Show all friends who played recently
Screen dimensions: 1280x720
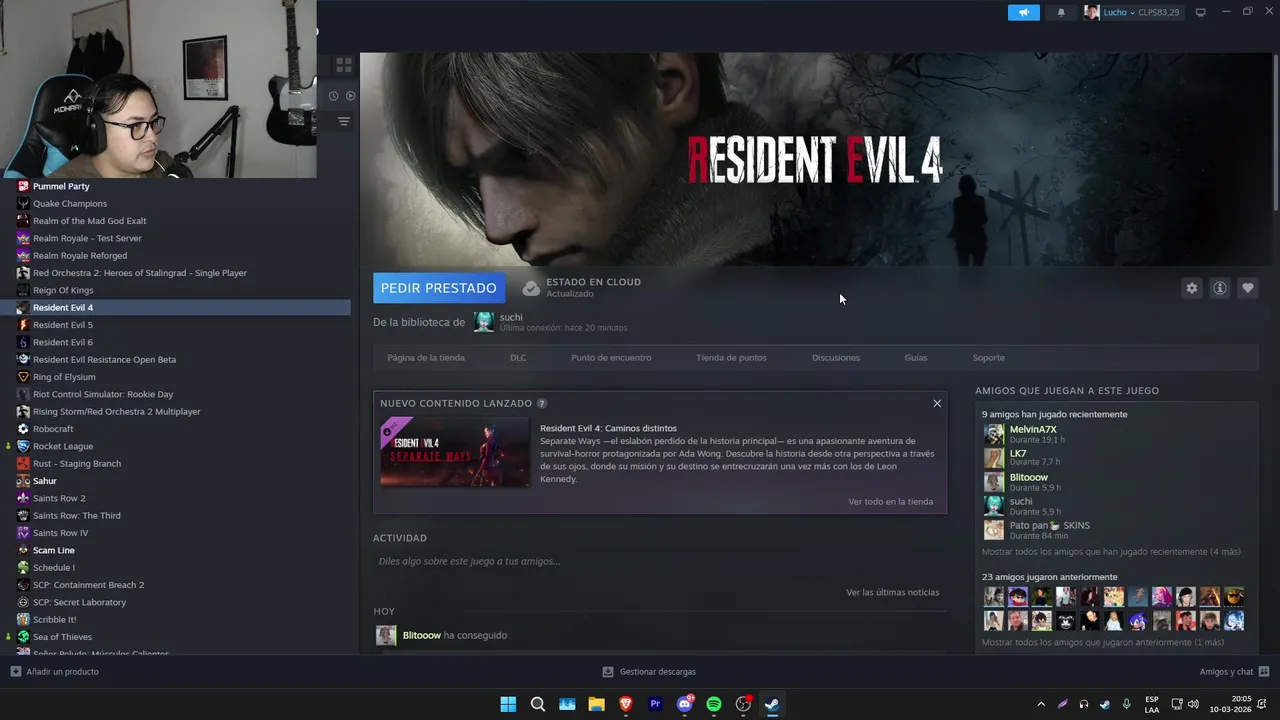1111,552
